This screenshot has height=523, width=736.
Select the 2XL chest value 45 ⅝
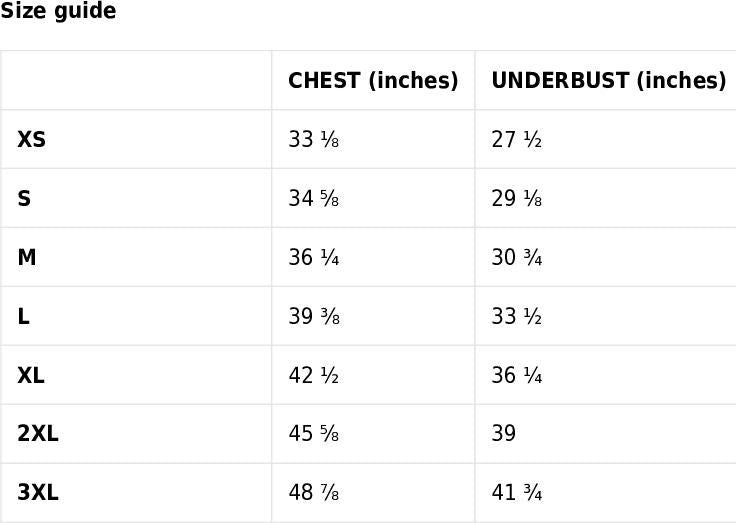[314, 434]
